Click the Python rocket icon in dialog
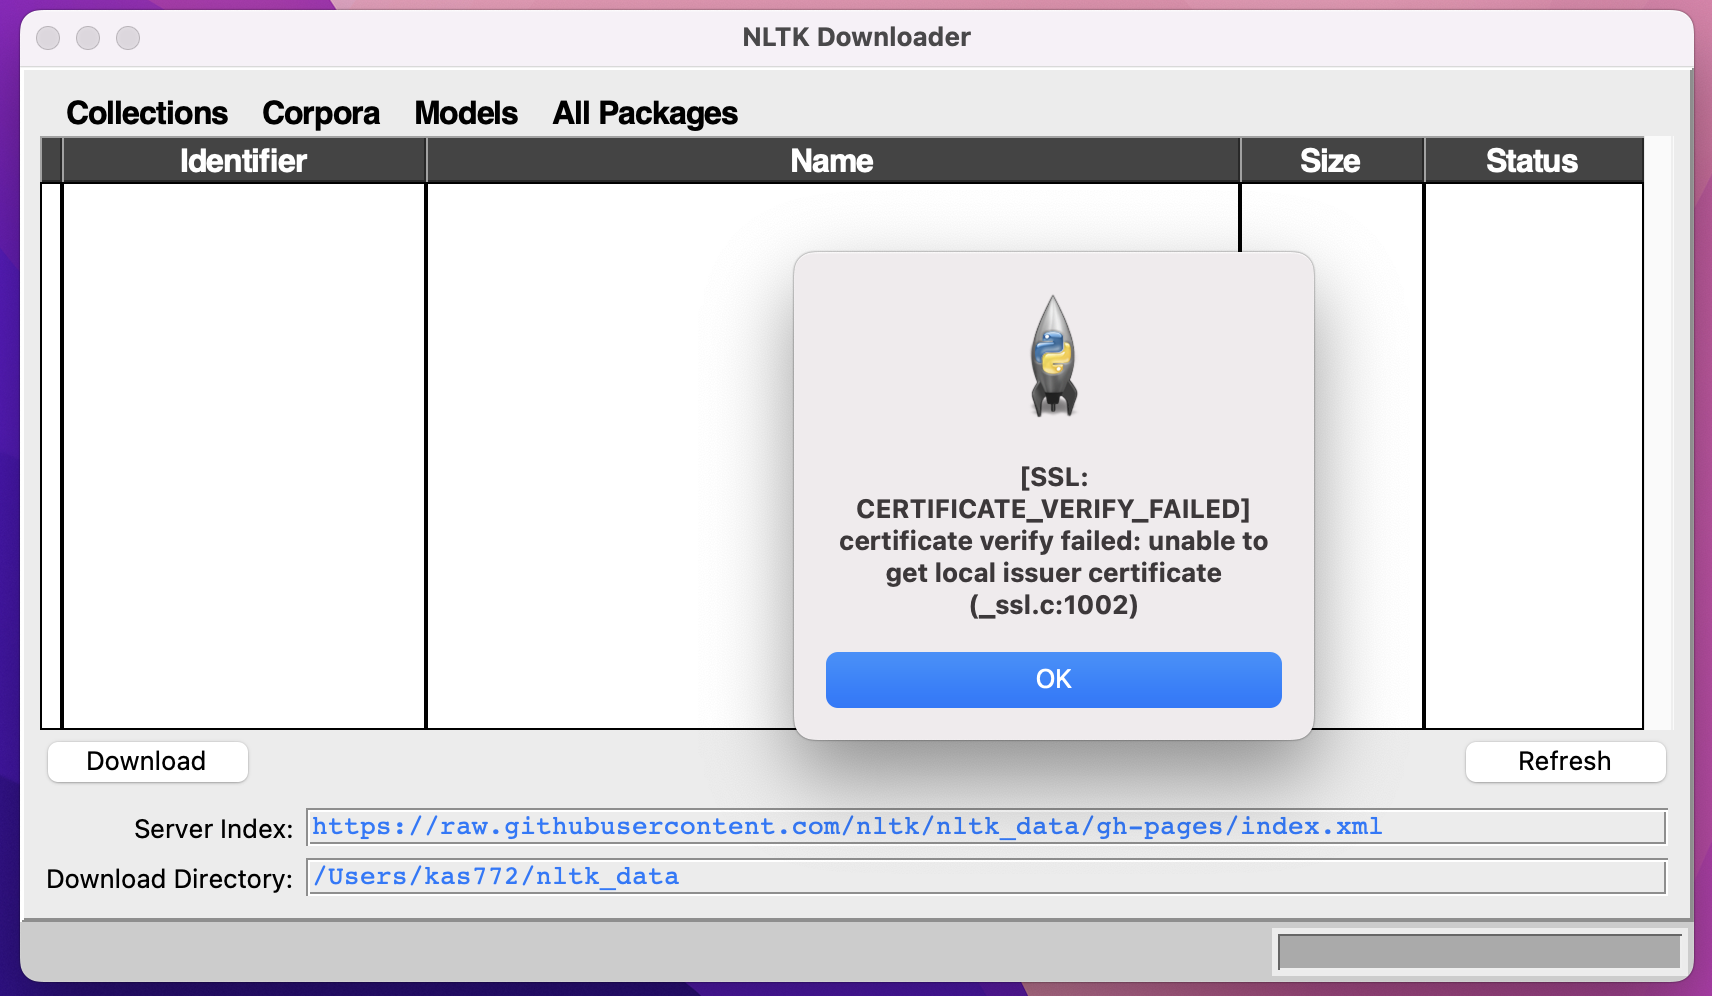This screenshot has width=1712, height=996. [x=1053, y=355]
